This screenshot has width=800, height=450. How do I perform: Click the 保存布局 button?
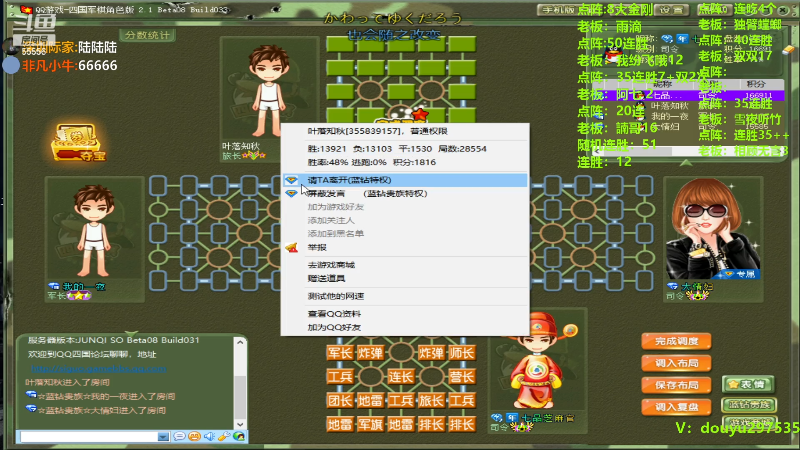click(676, 385)
